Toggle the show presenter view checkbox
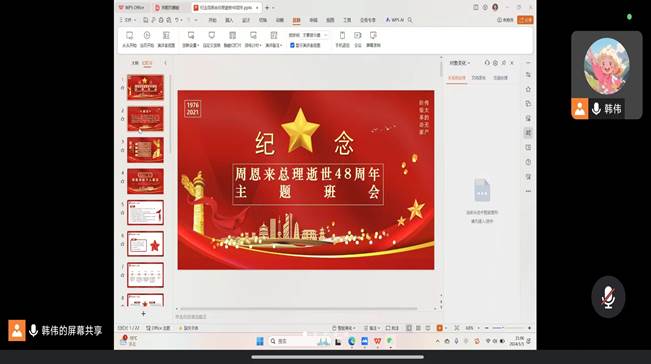651x364 pixels. click(292, 45)
